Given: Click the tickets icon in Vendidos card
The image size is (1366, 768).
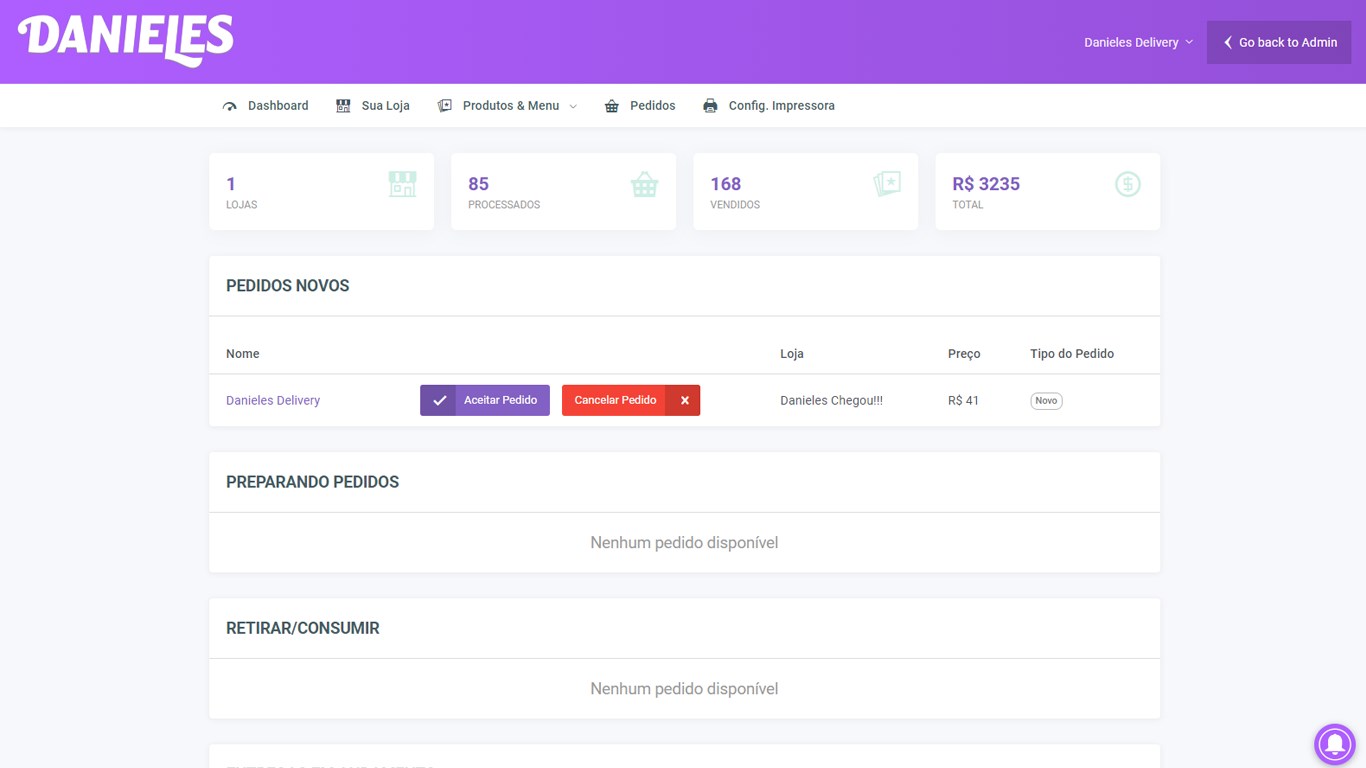Looking at the screenshot, I should pyautogui.click(x=887, y=184).
